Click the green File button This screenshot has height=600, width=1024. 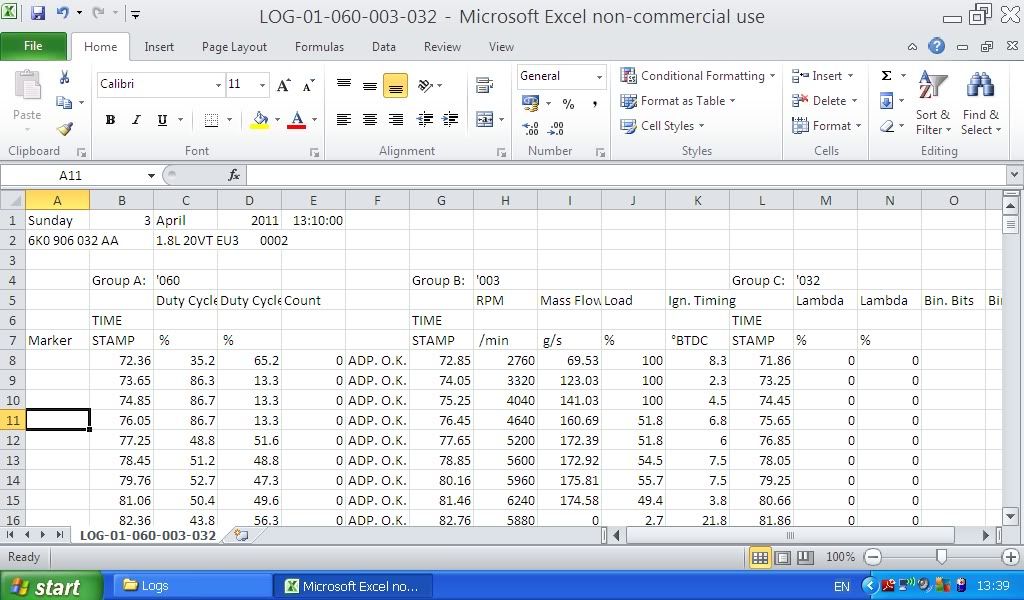[x=33, y=46]
